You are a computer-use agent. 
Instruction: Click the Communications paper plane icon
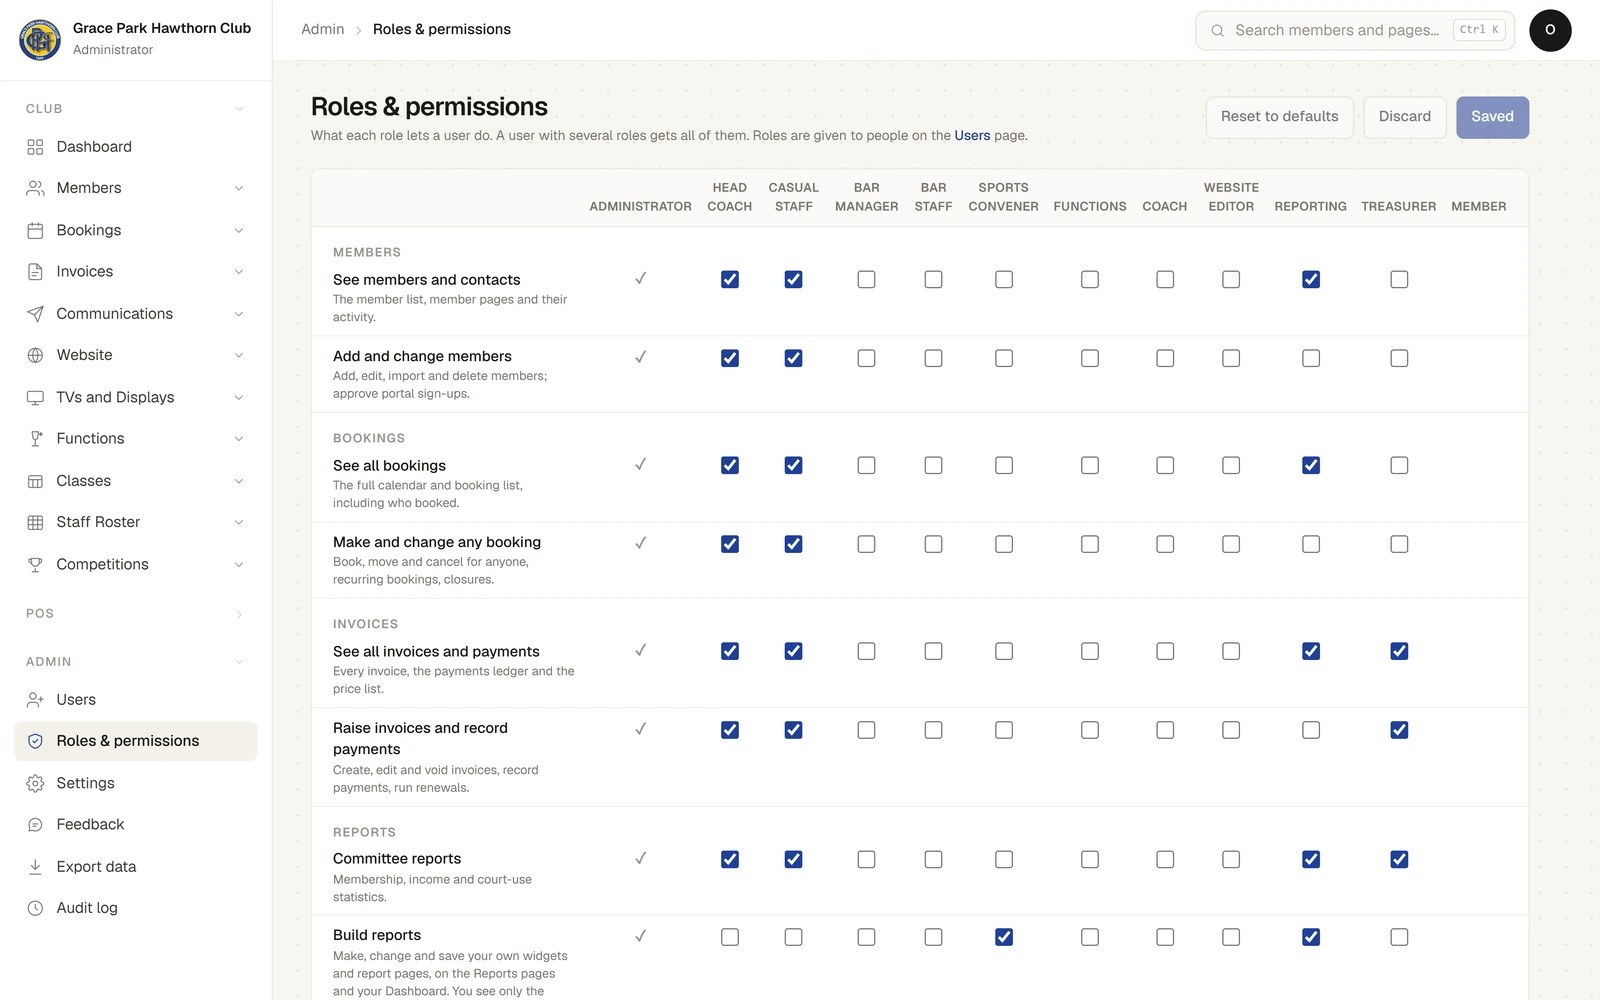coord(35,314)
